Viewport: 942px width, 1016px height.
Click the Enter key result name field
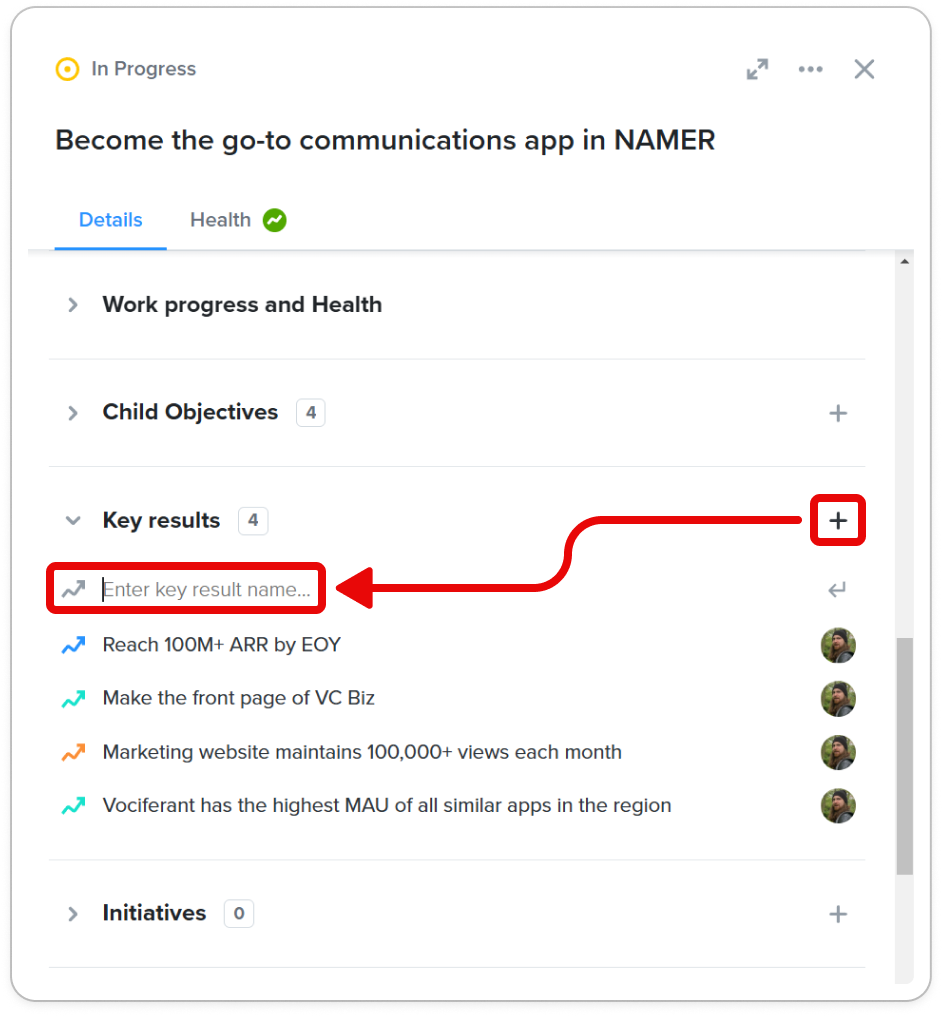[207, 590]
